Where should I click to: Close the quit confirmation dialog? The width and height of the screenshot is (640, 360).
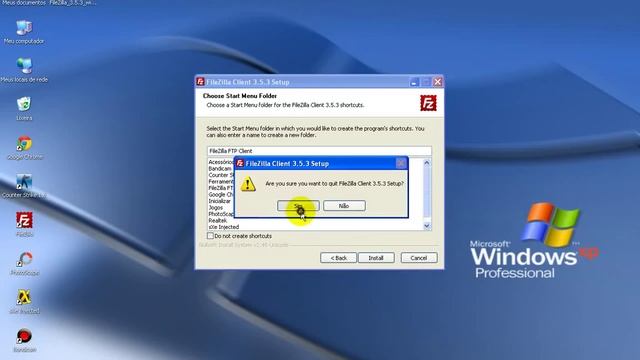[401, 163]
